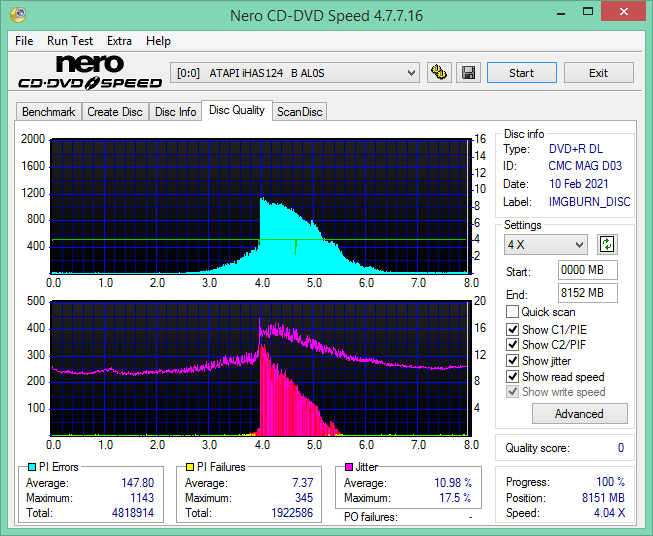Viewport: 653px width, 536px height.
Task: Open the 4 X speed dropdown
Action: [x=546, y=244]
